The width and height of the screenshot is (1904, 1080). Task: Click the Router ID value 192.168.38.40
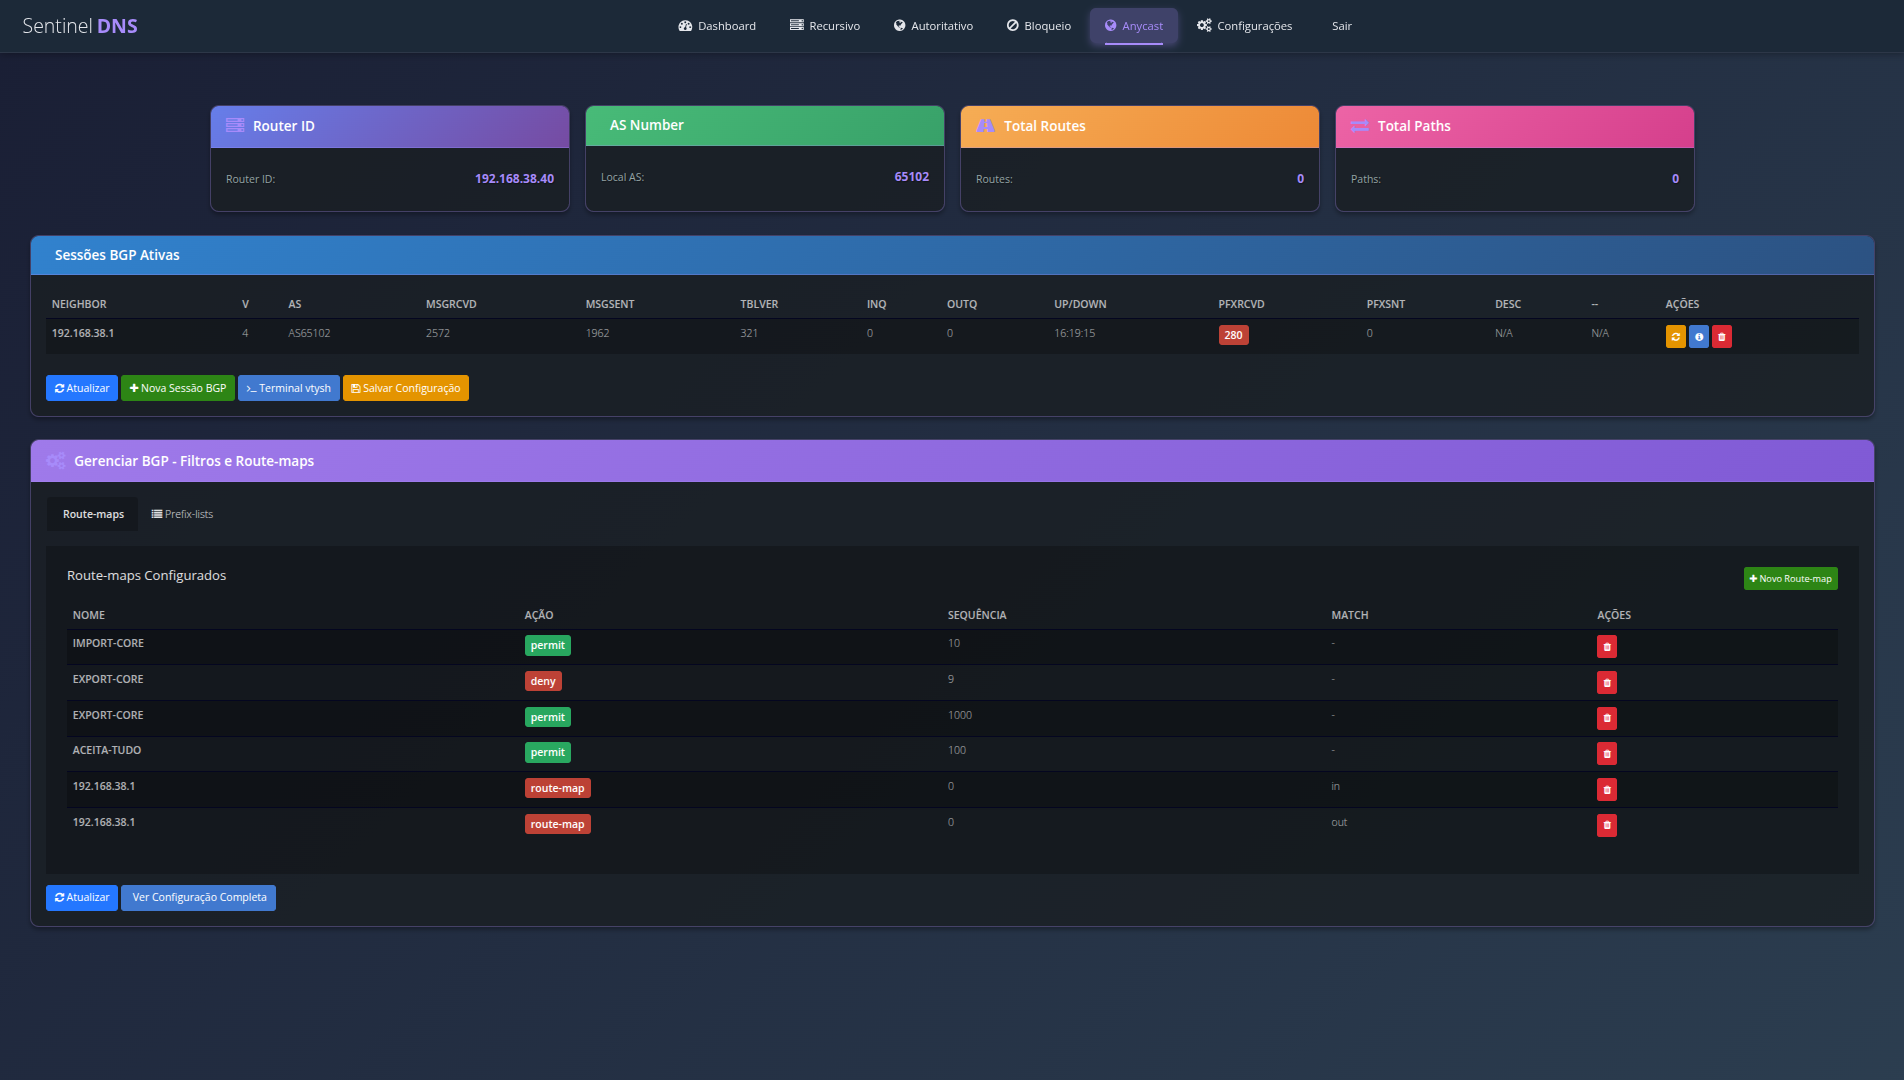pos(514,179)
